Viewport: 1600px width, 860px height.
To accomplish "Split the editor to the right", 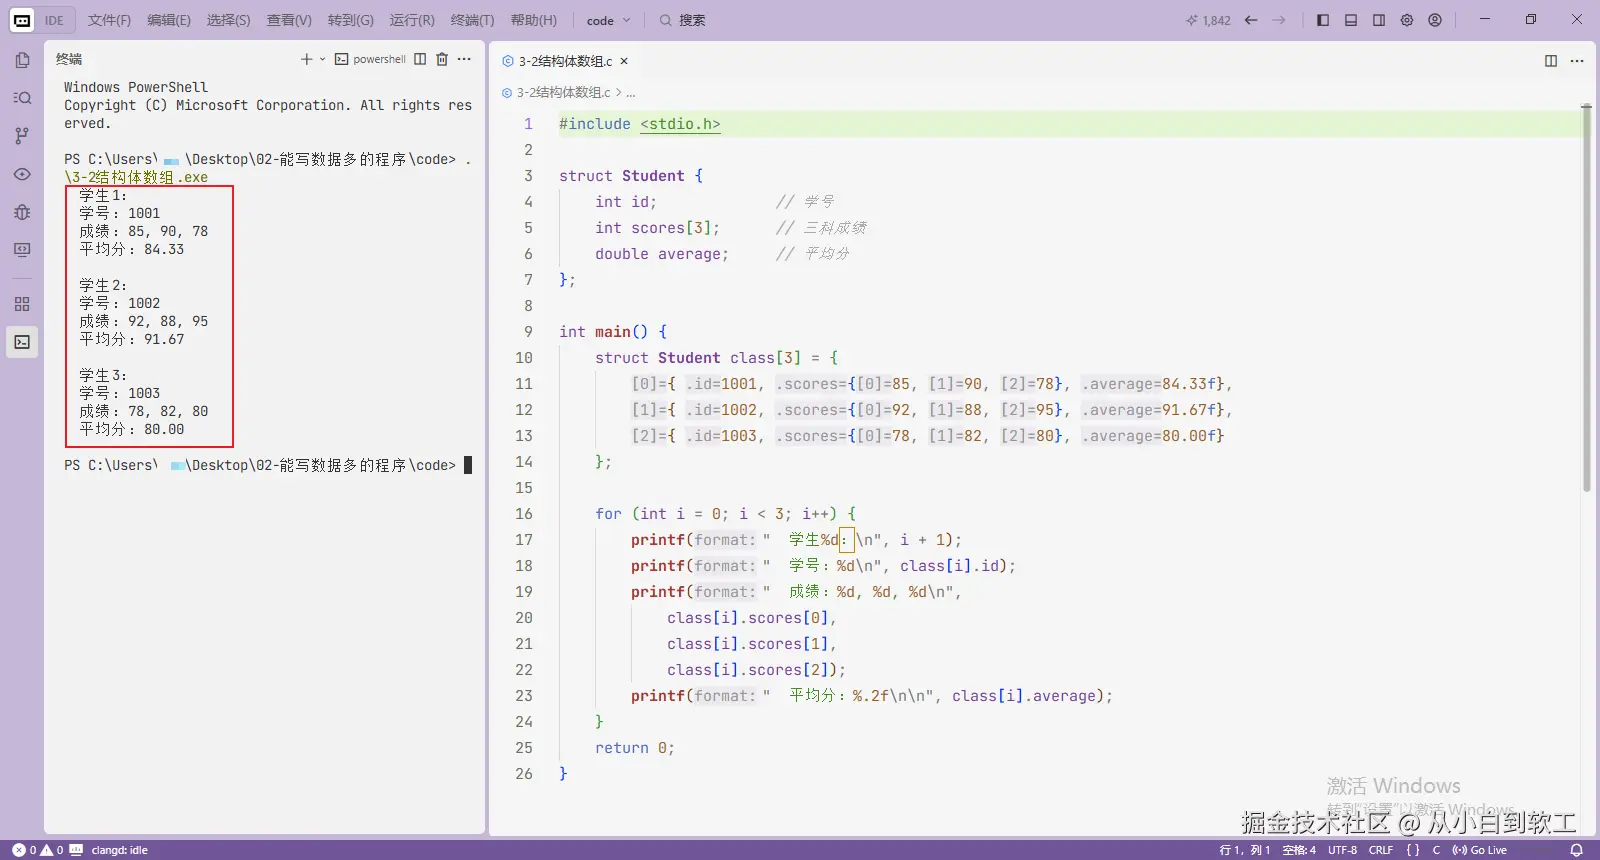I will 1551,61.
